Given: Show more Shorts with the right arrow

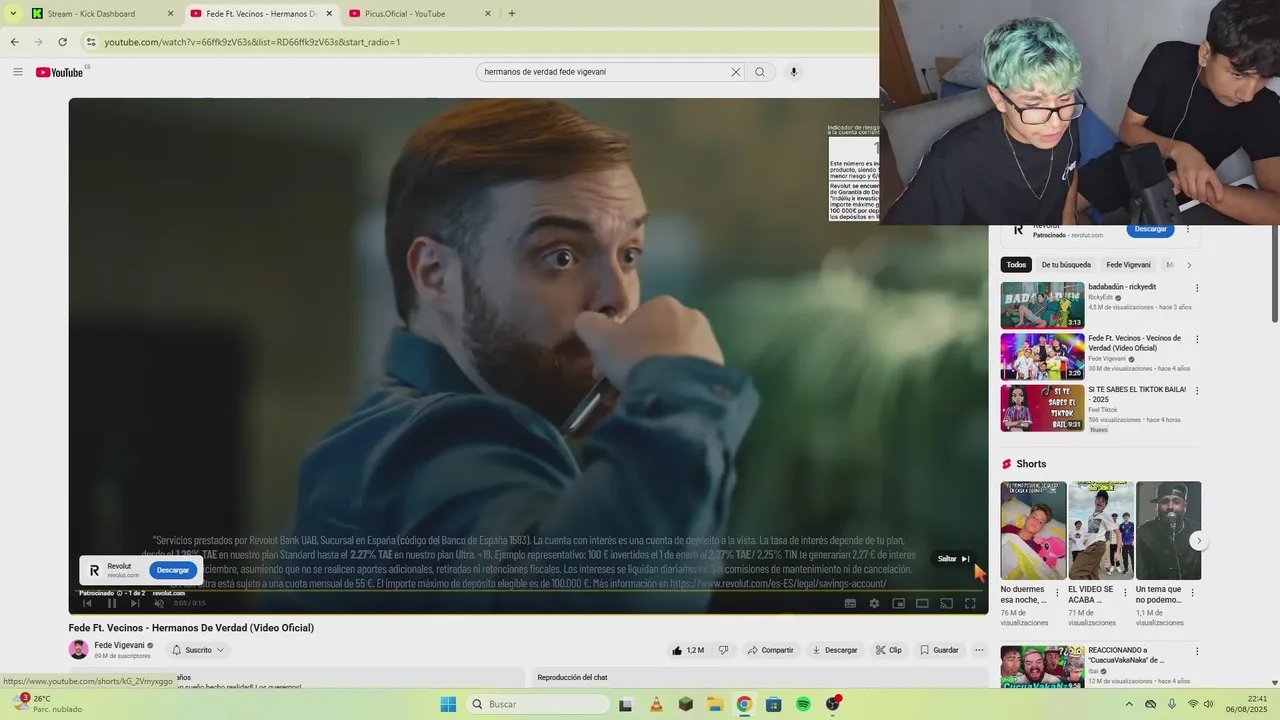Looking at the screenshot, I should pos(1199,541).
